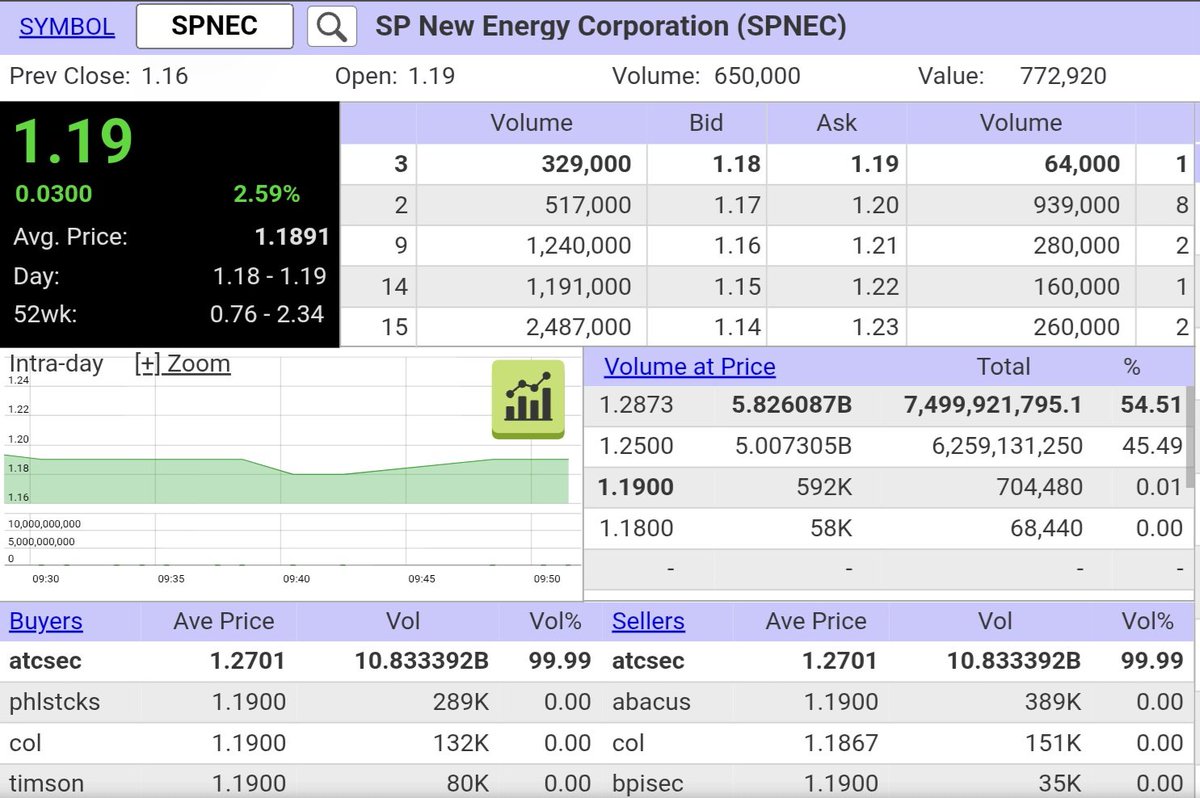Viewport: 1200px width, 798px height.
Task: Select ask price 1.23
Action: (x=876, y=327)
